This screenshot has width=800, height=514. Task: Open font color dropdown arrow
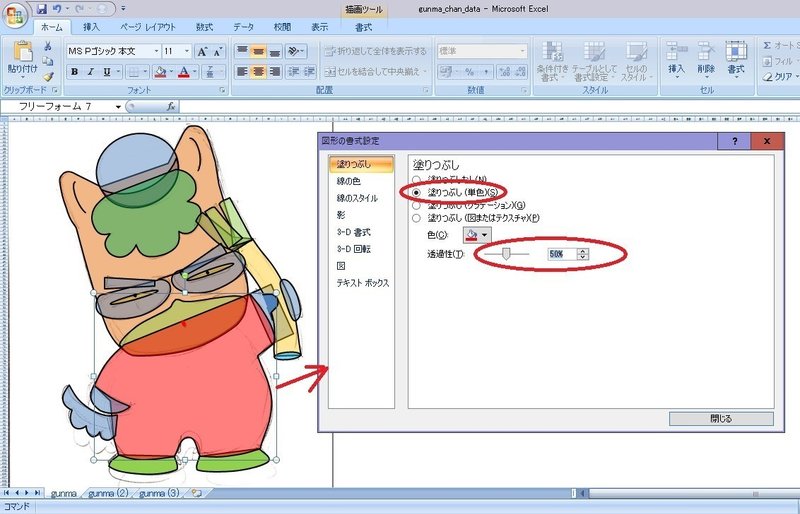click(x=194, y=72)
